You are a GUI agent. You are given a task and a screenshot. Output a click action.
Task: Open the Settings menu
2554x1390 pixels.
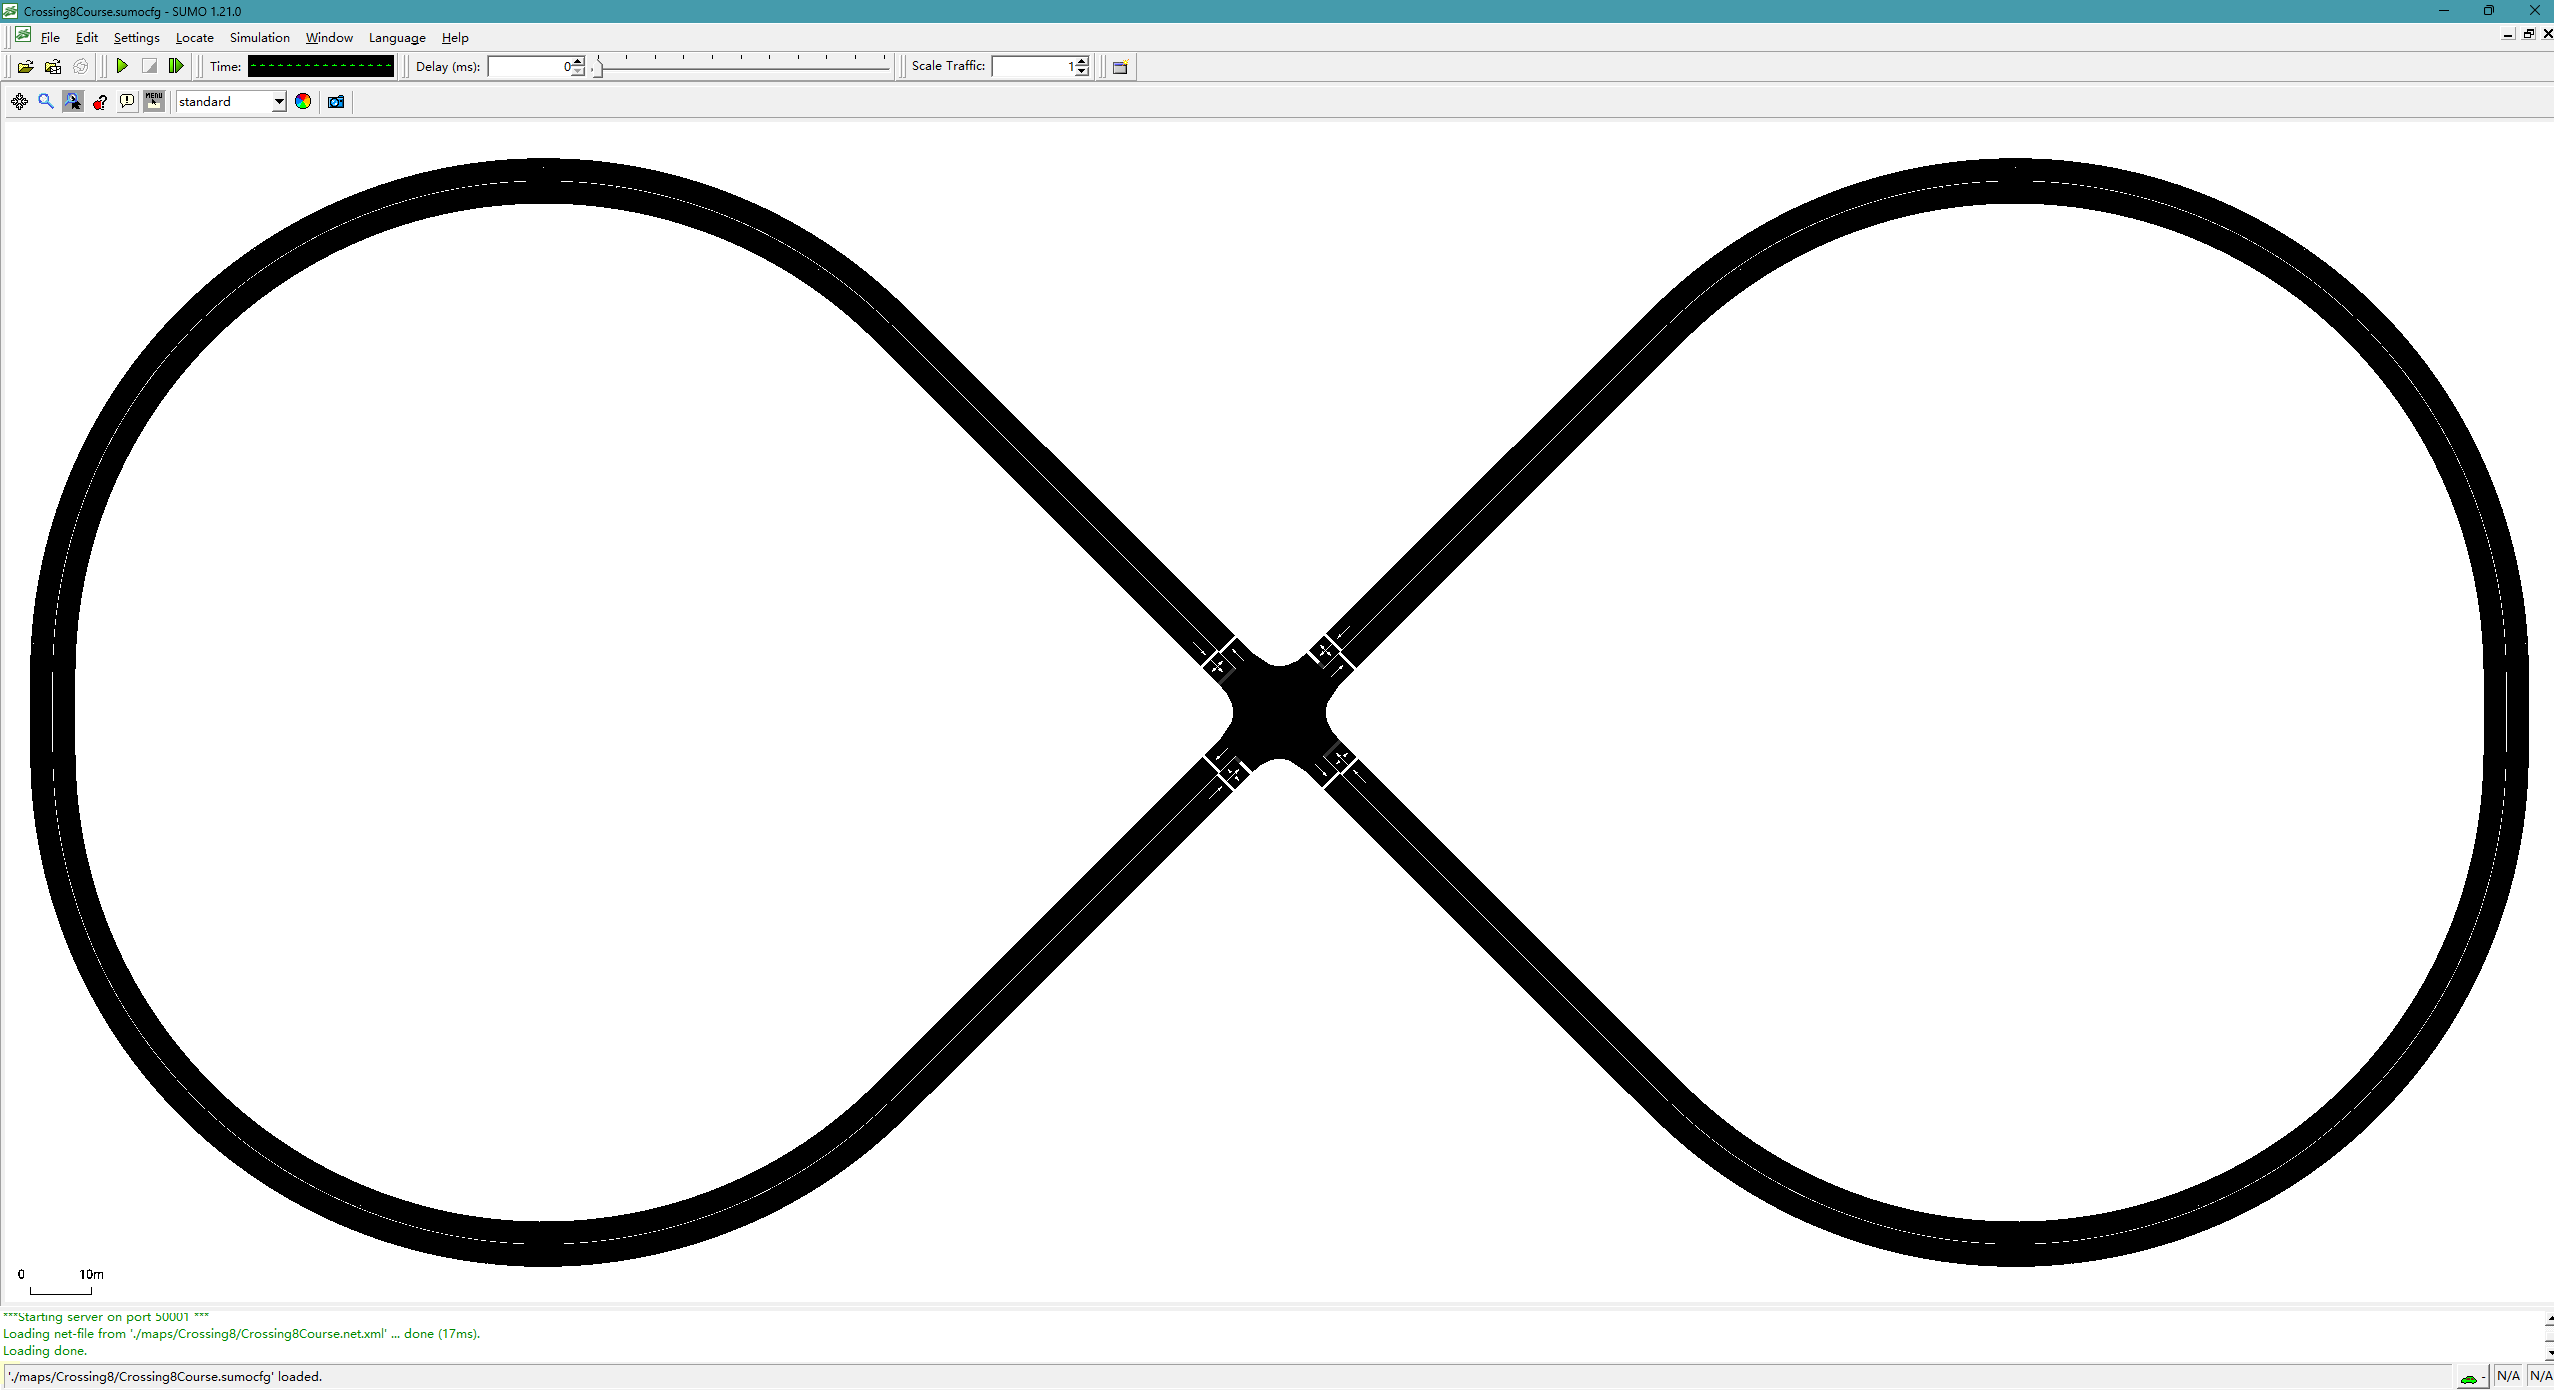[136, 38]
